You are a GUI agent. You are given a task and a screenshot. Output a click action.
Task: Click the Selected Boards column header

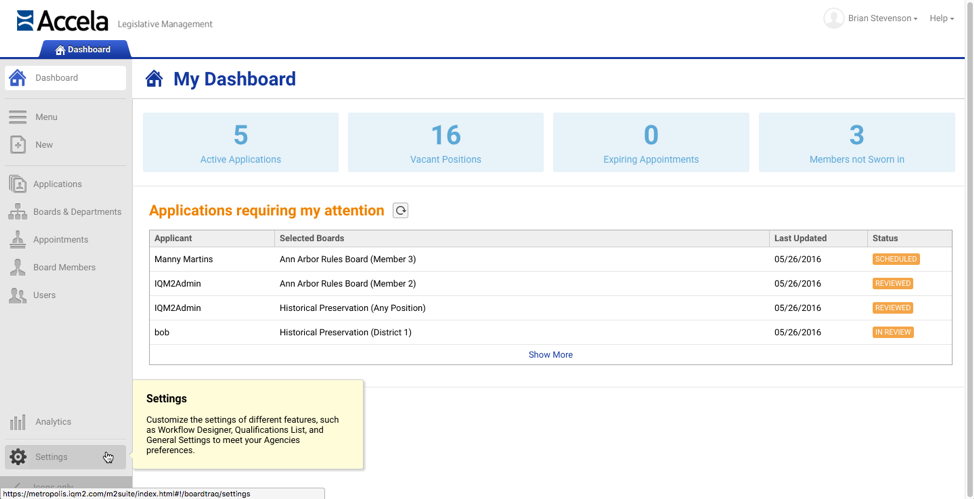pos(522,238)
